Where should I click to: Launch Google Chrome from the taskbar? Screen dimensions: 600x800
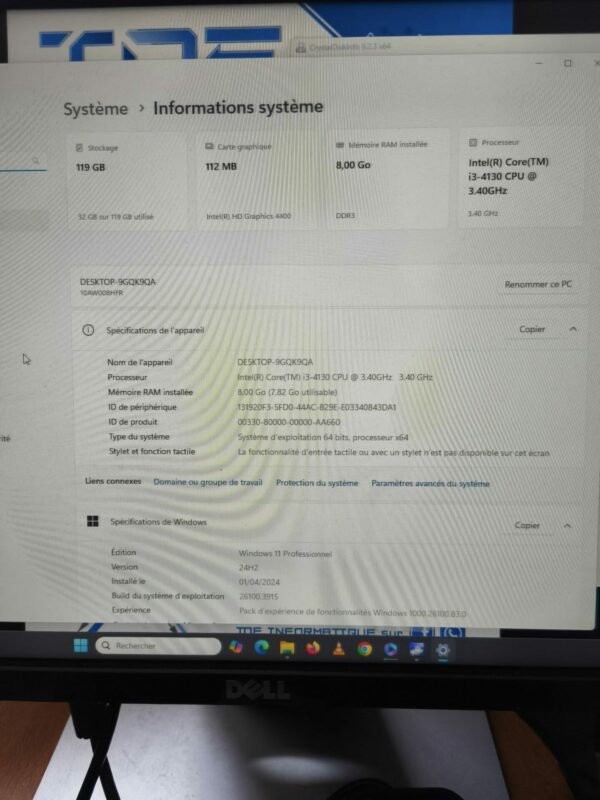click(x=364, y=648)
